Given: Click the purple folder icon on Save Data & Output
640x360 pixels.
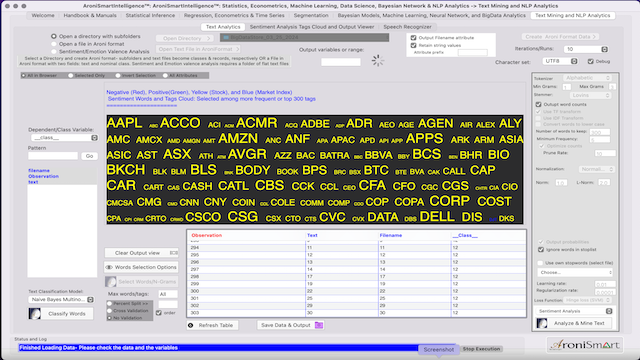Looking at the screenshot, I should point(319,325).
